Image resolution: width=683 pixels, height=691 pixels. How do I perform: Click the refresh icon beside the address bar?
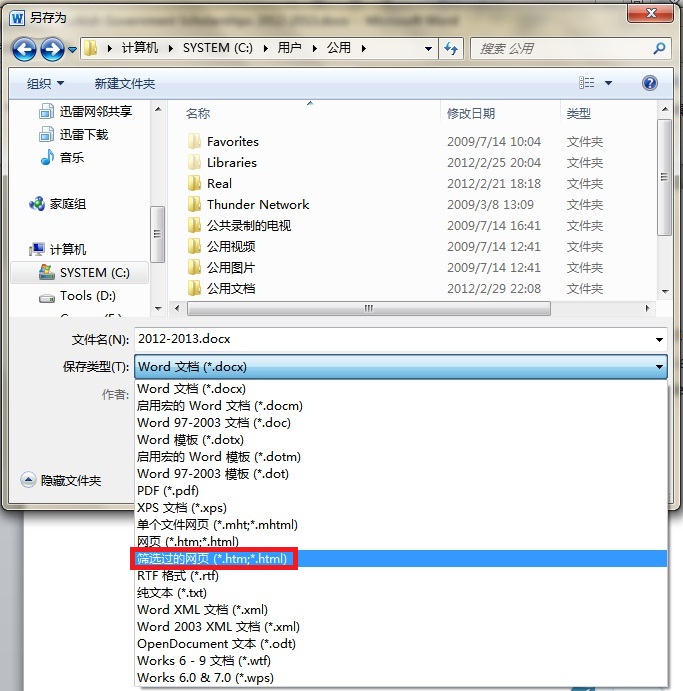coord(451,48)
